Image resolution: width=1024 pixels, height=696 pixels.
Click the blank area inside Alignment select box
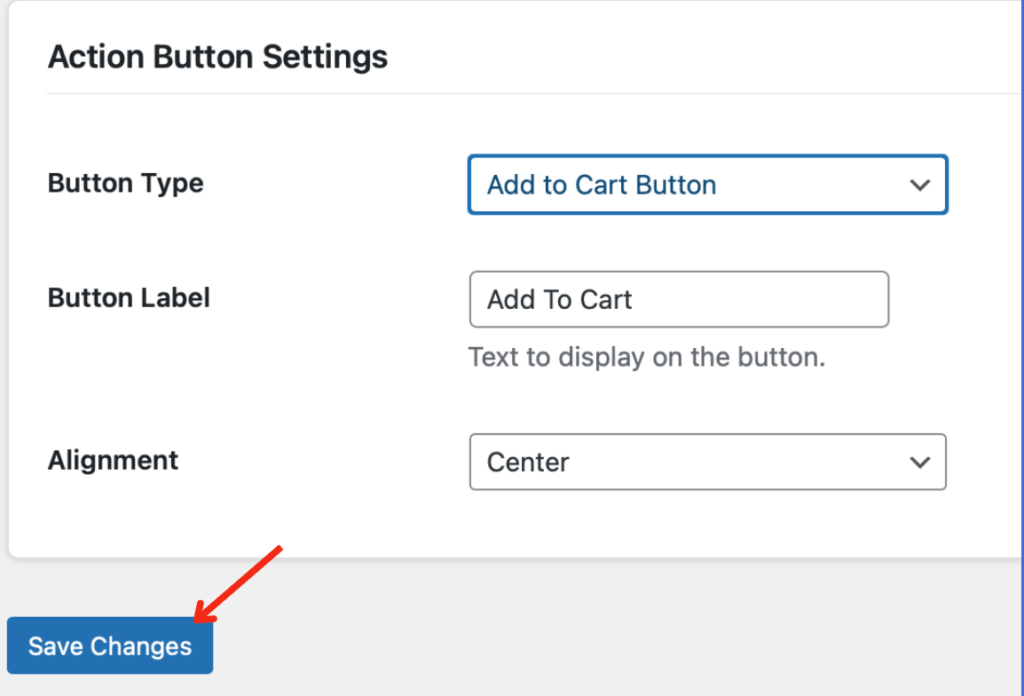(x=740, y=462)
